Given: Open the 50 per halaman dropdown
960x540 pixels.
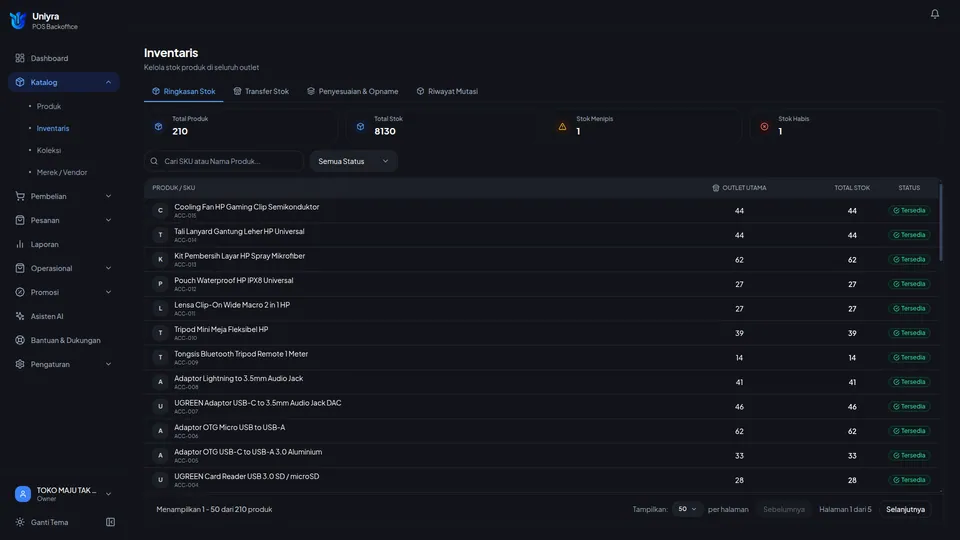Looking at the screenshot, I should 687,509.
